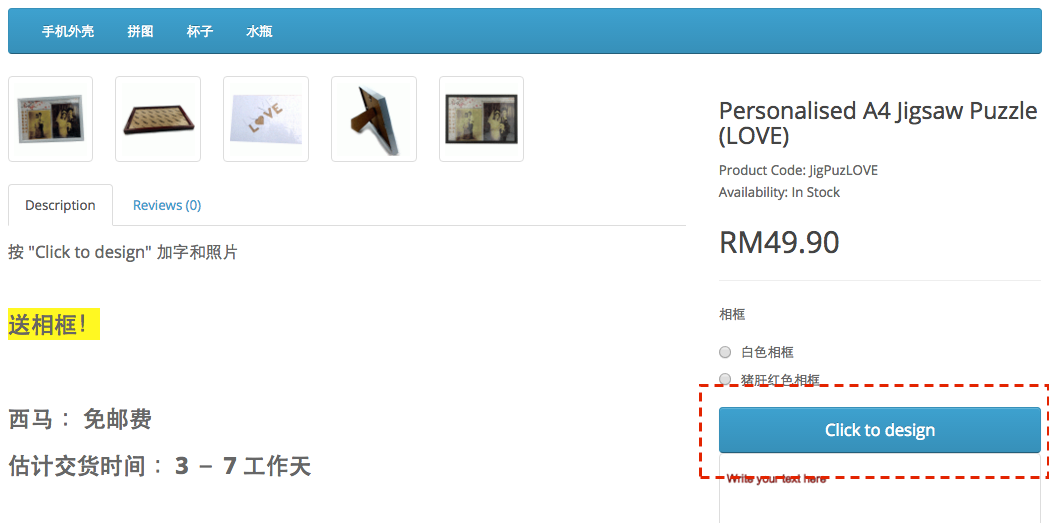The height and width of the screenshot is (523, 1049).
Task: Switch to the Description tab
Action: [x=60, y=205]
